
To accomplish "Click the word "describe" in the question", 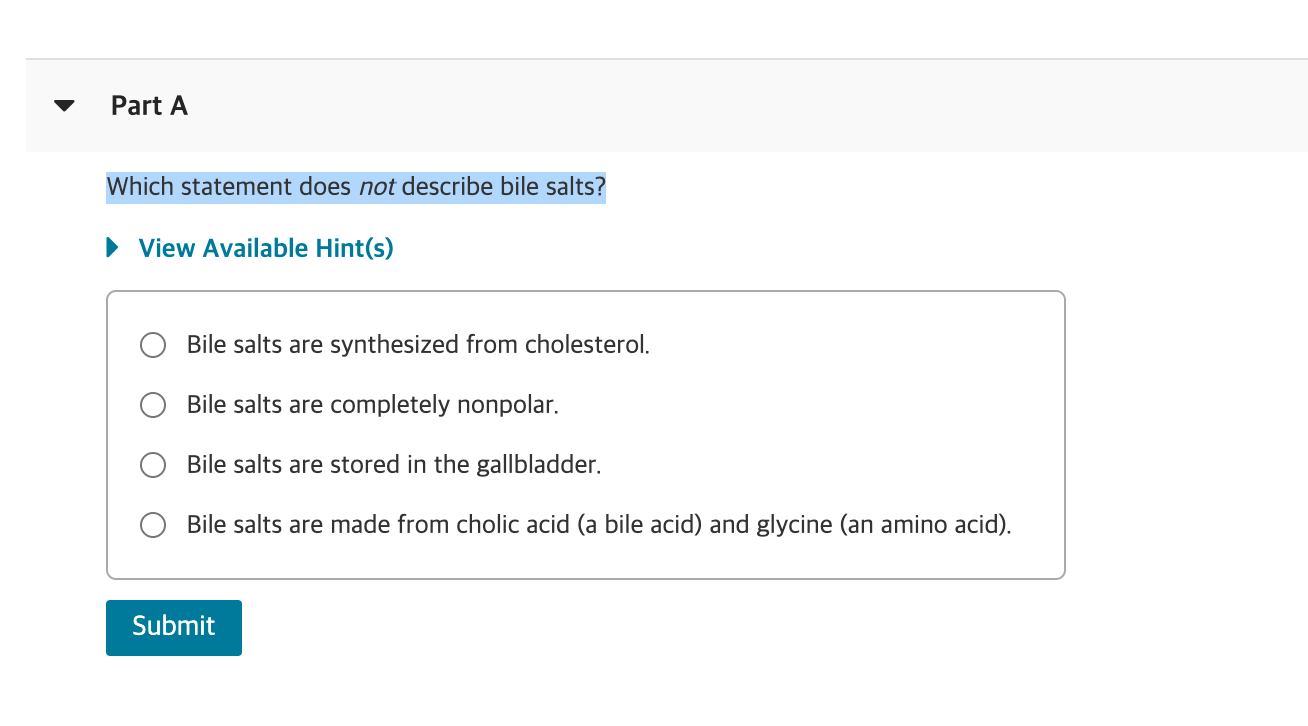I will tap(447, 187).
